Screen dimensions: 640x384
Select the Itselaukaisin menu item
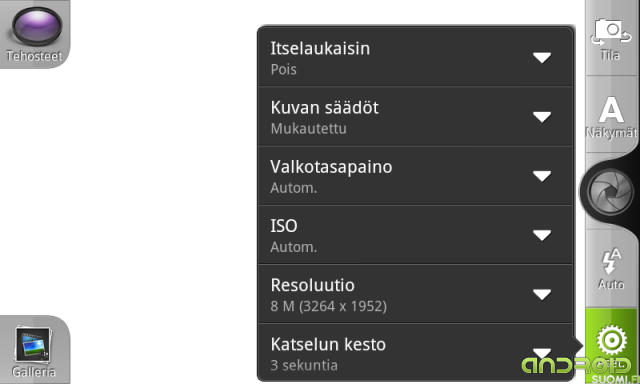pyautogui.click(x=415, y=57)
